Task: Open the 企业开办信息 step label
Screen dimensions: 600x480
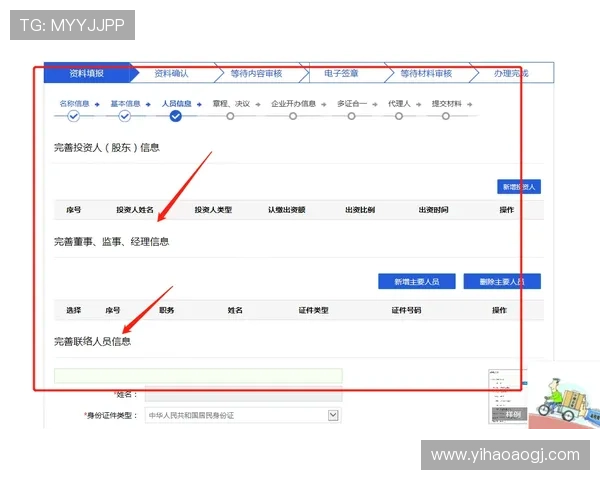Action: 293,104
